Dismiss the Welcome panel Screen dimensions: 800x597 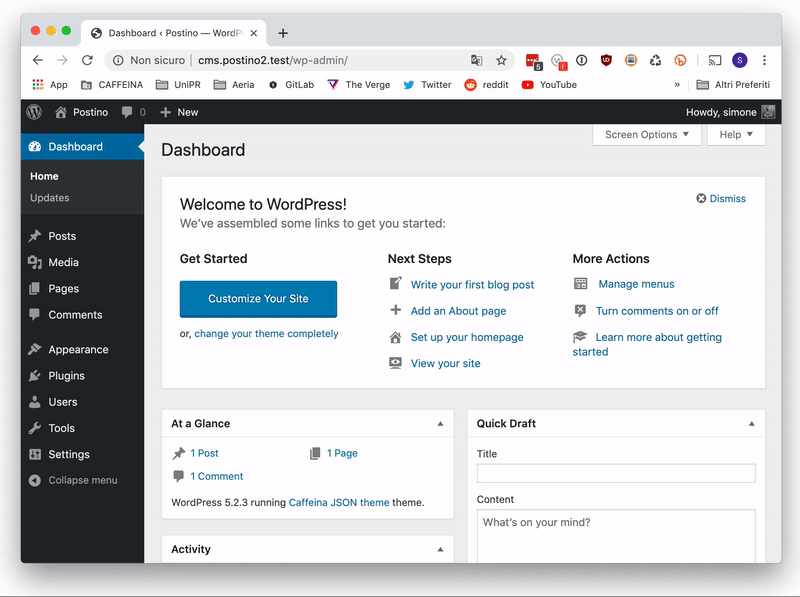pyautogui.click(x=721, y=198)
